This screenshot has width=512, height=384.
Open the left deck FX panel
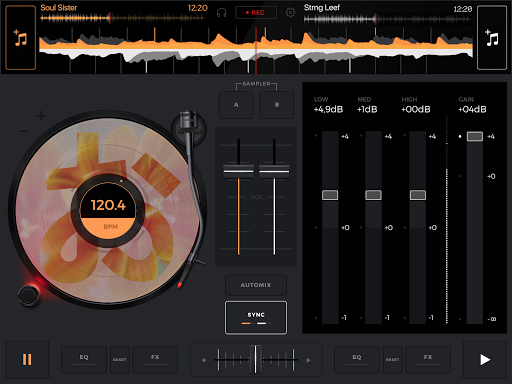pyautogui.click(x=155, y=360)
